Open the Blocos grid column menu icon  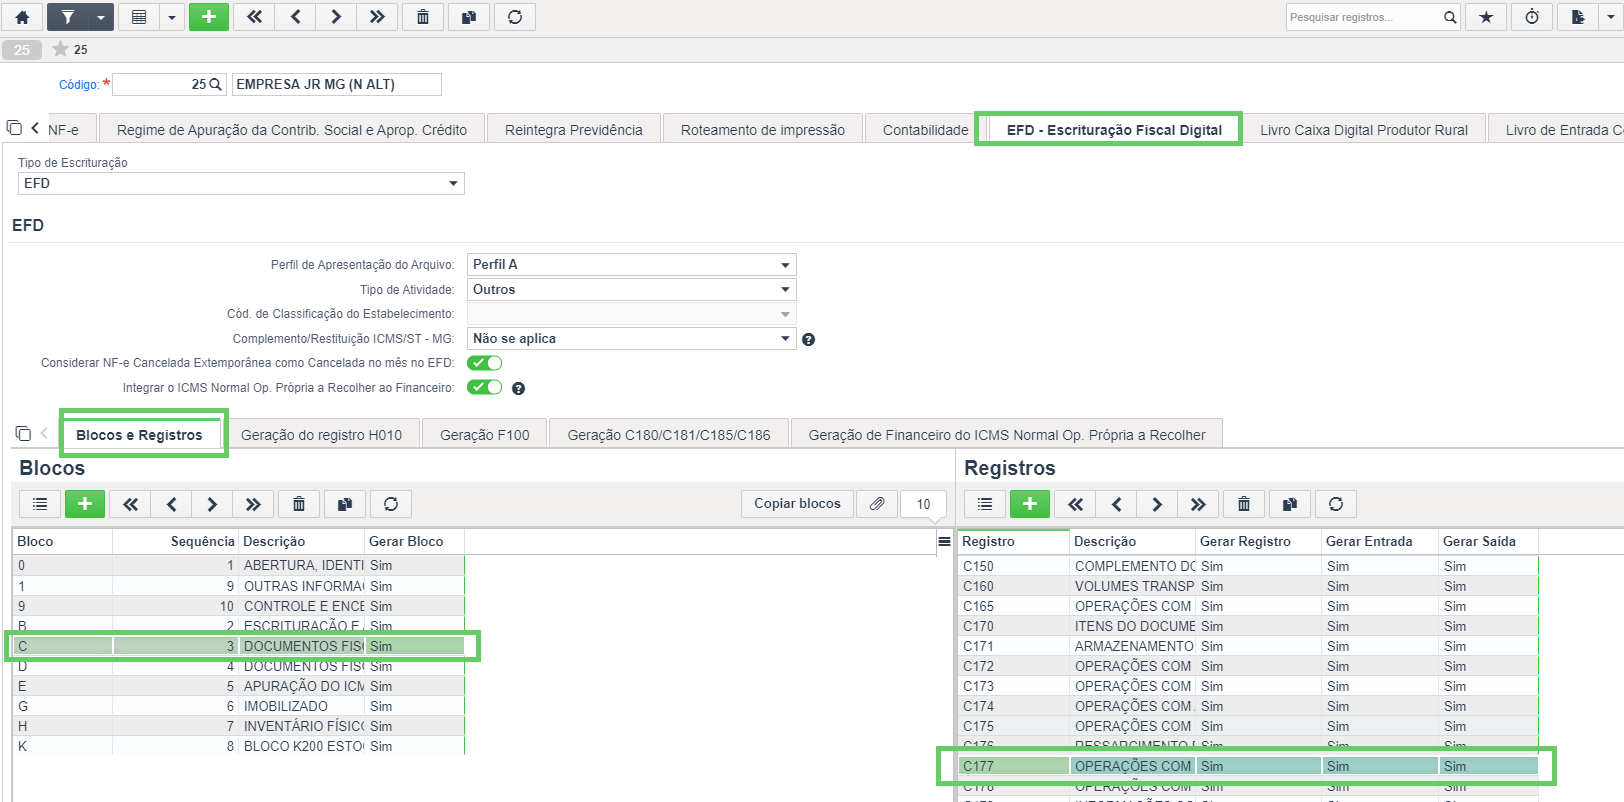(944, 541)
